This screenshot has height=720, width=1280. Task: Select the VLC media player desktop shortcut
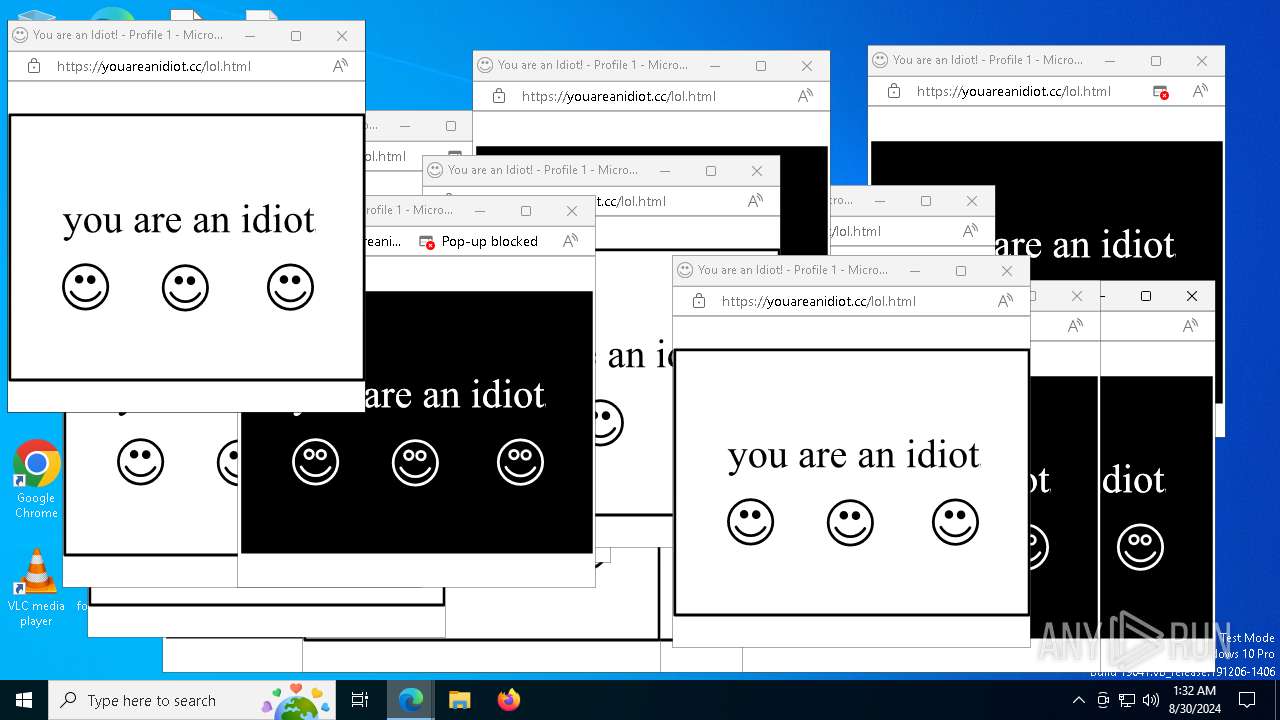coord(36,588)
